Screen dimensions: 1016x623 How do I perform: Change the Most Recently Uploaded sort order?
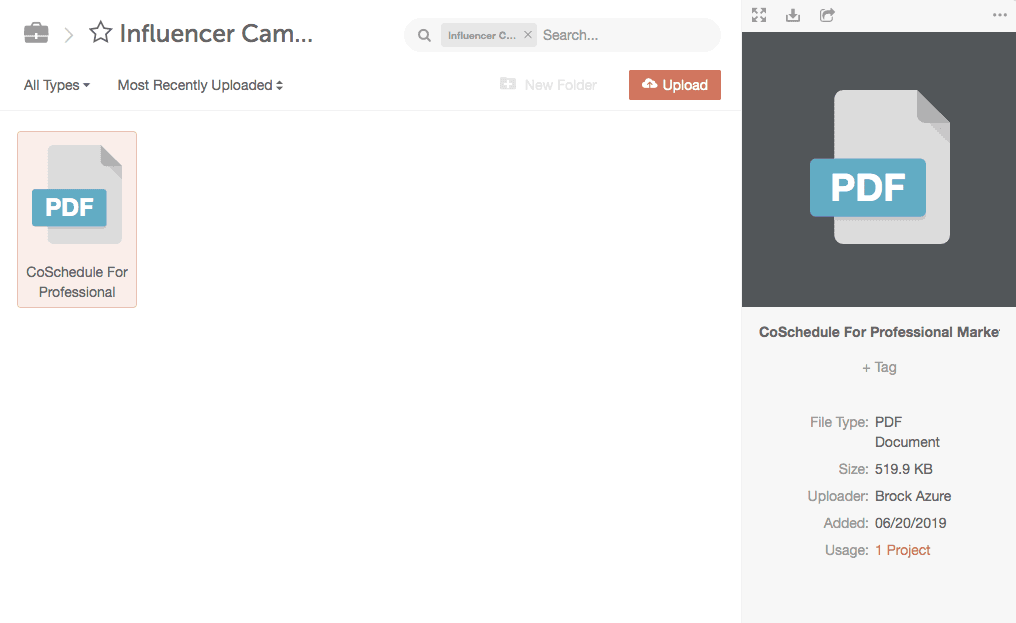coord(200,85)
